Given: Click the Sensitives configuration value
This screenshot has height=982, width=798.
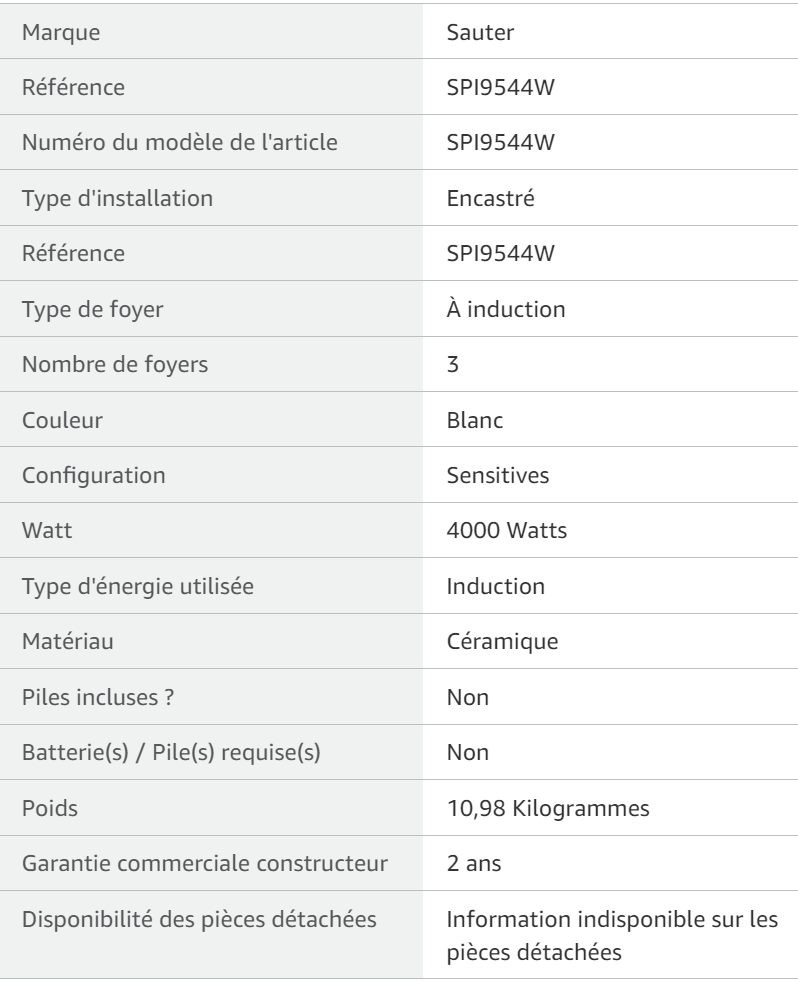Looking at the screenshot, I should (498, 475).
